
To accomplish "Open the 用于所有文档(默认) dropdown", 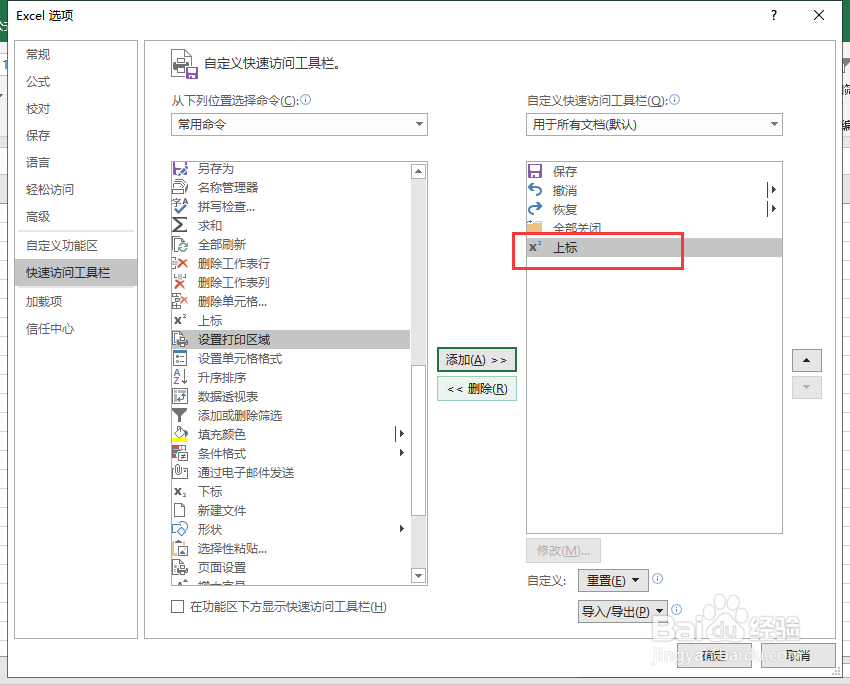I will point(654,125).
